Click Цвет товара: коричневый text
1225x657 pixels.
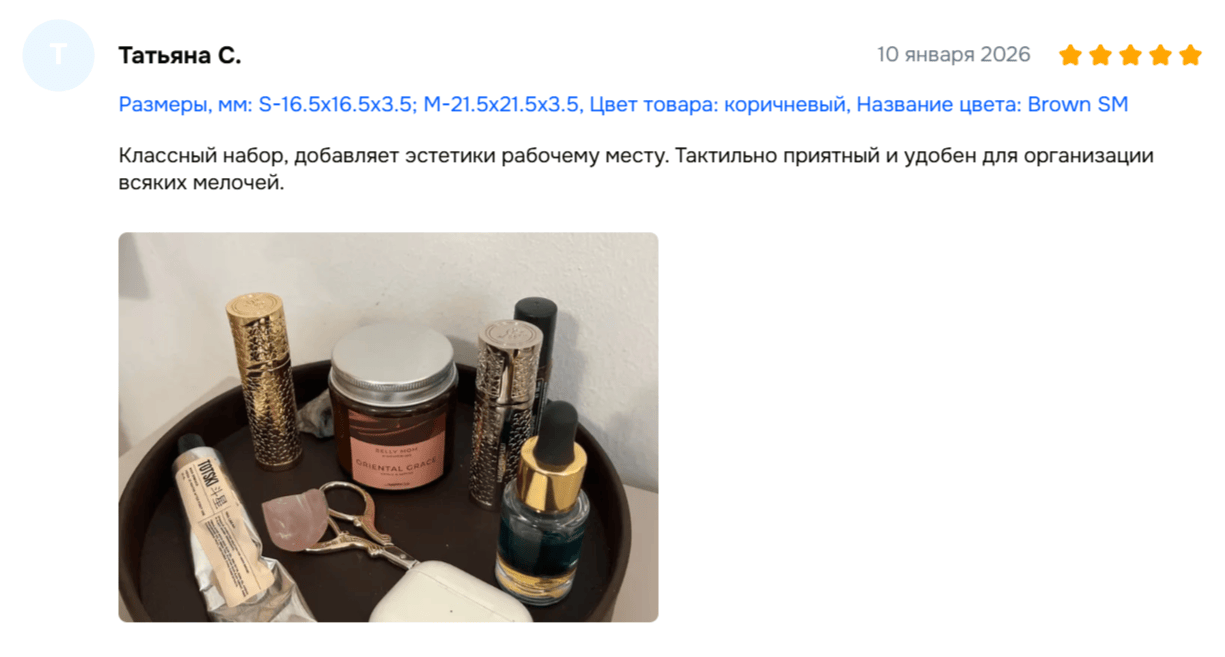(717, 104)
